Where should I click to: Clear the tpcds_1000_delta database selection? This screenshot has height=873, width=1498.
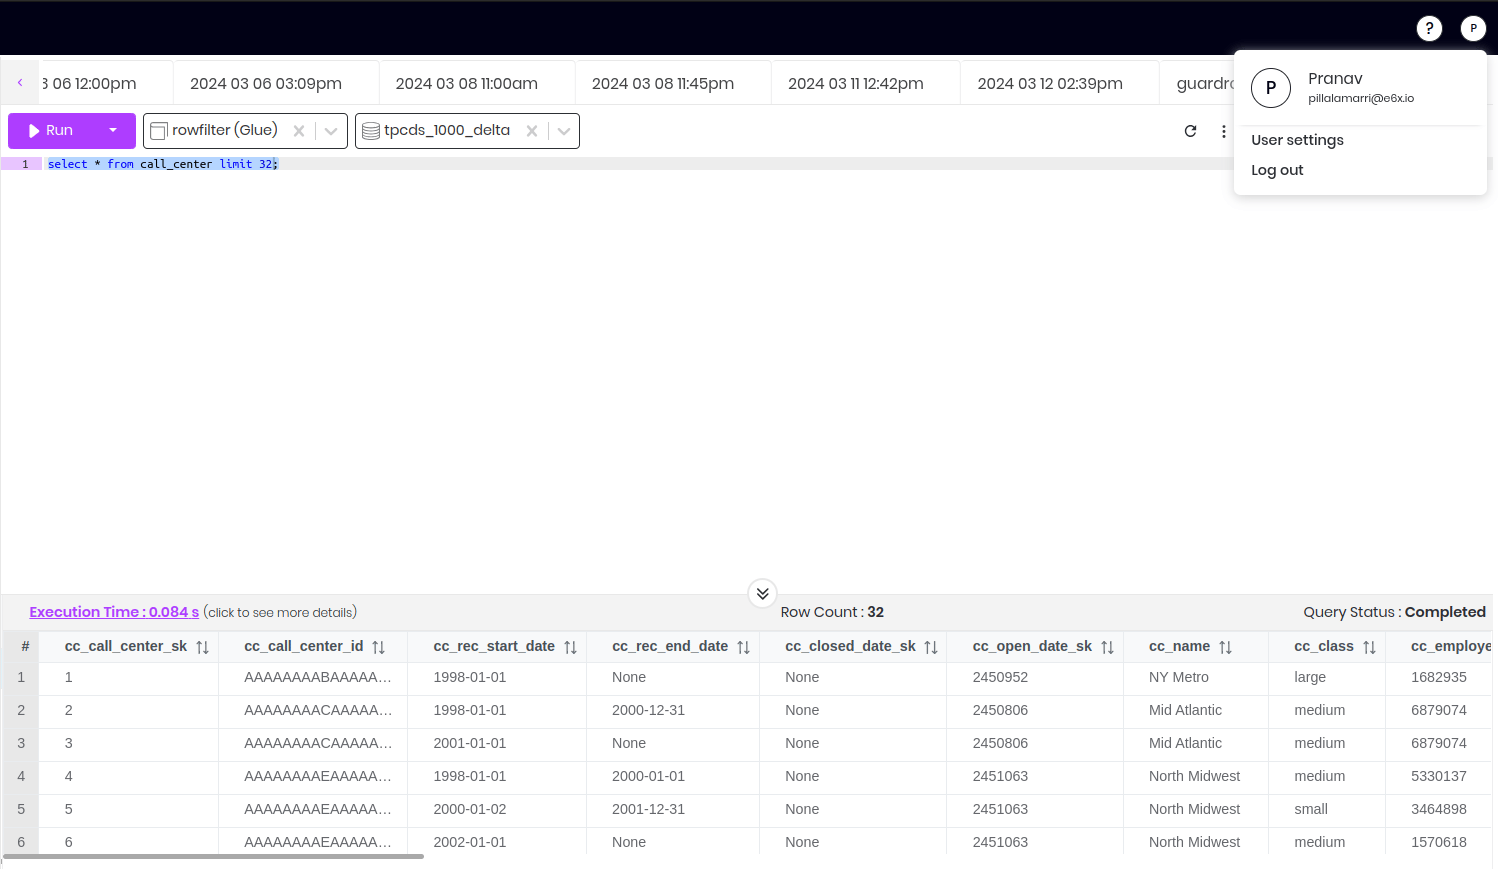[x=532, y=131]
